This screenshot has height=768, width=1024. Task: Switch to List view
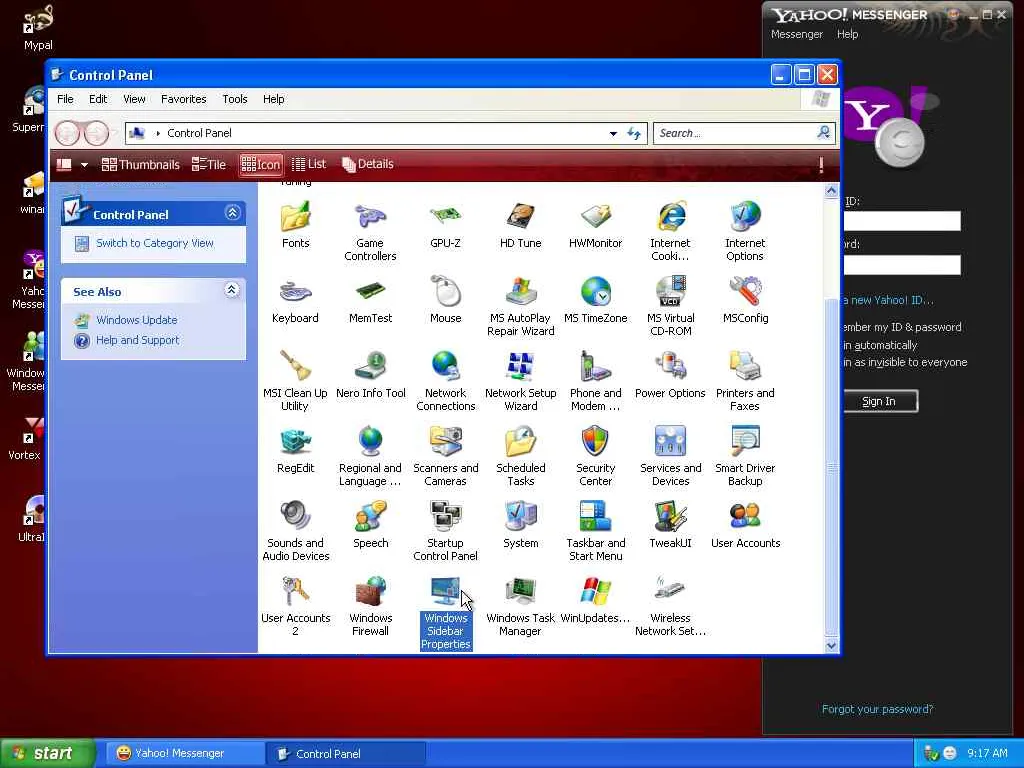tap(309, 165)
